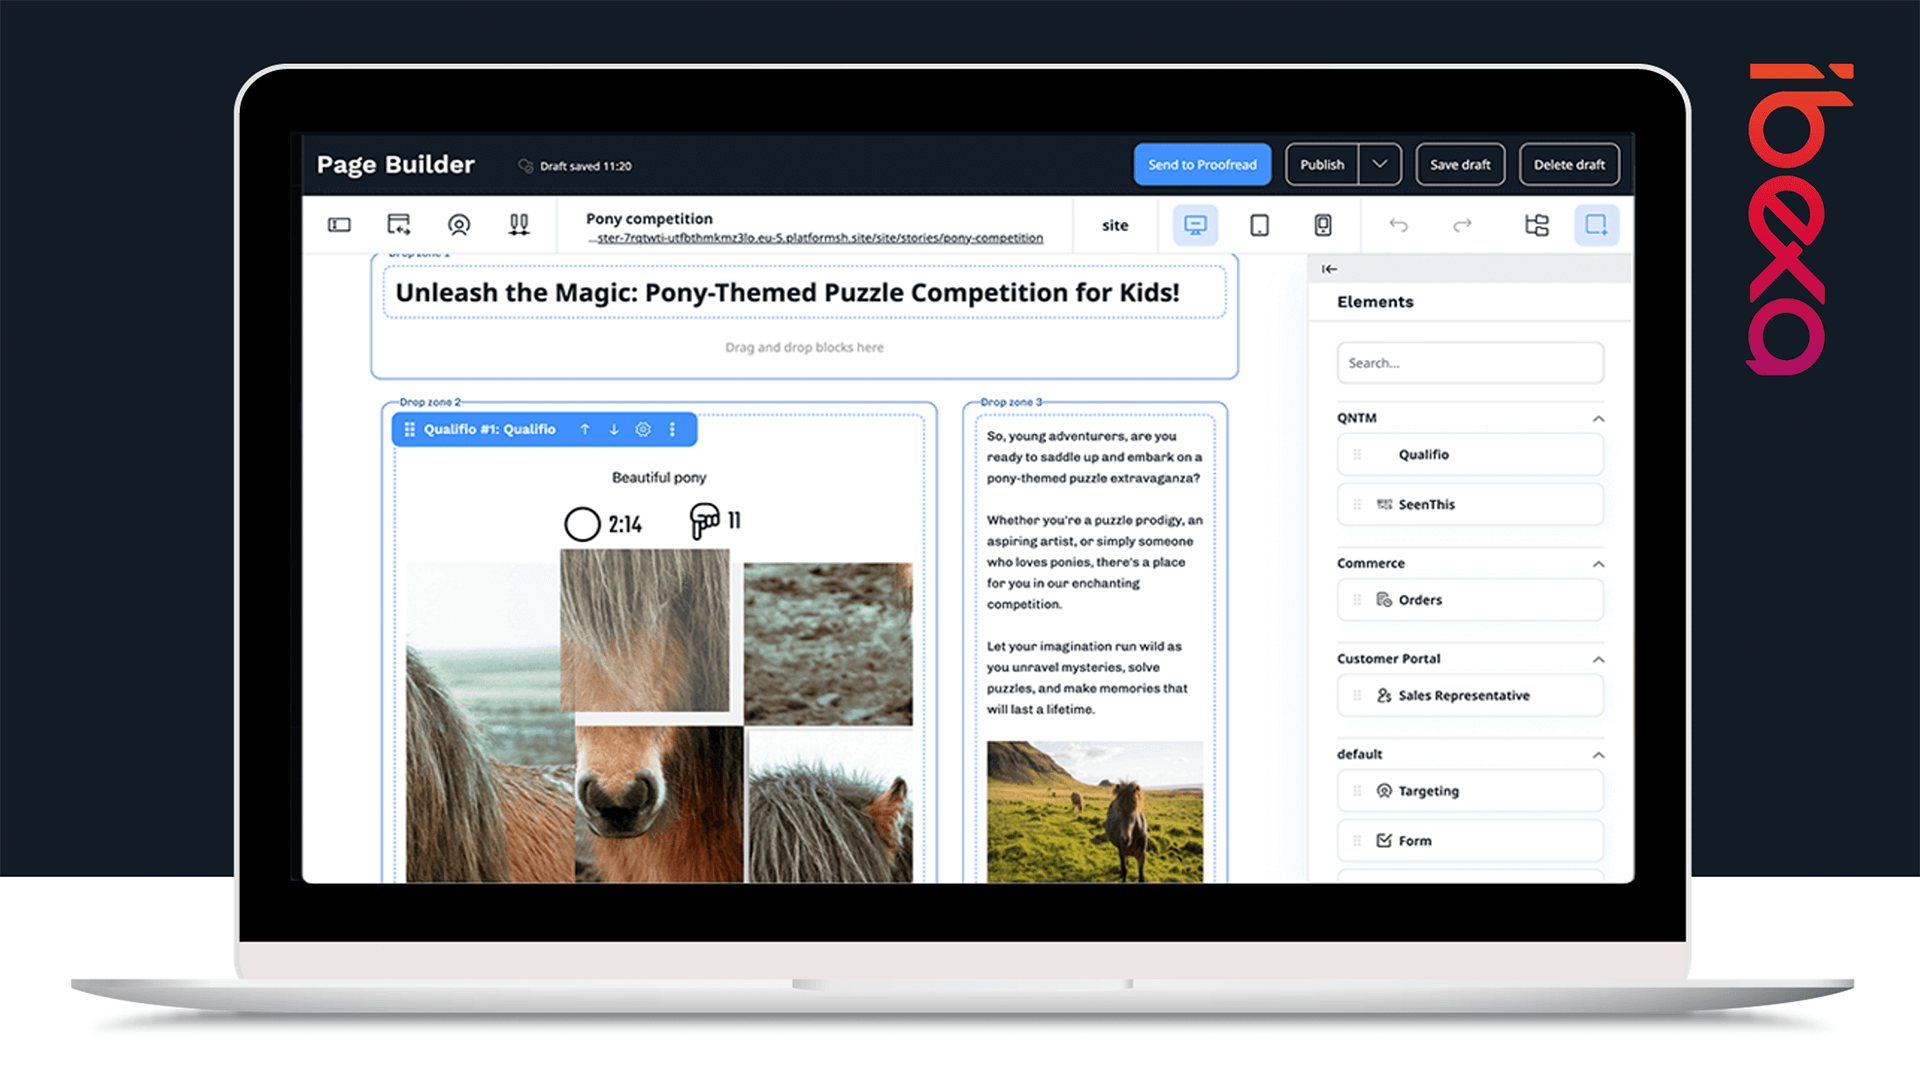Click the Qualifio element drag handle
The height and width of the screenshot is (1081, 1920).
click(x=1357, y=455)
